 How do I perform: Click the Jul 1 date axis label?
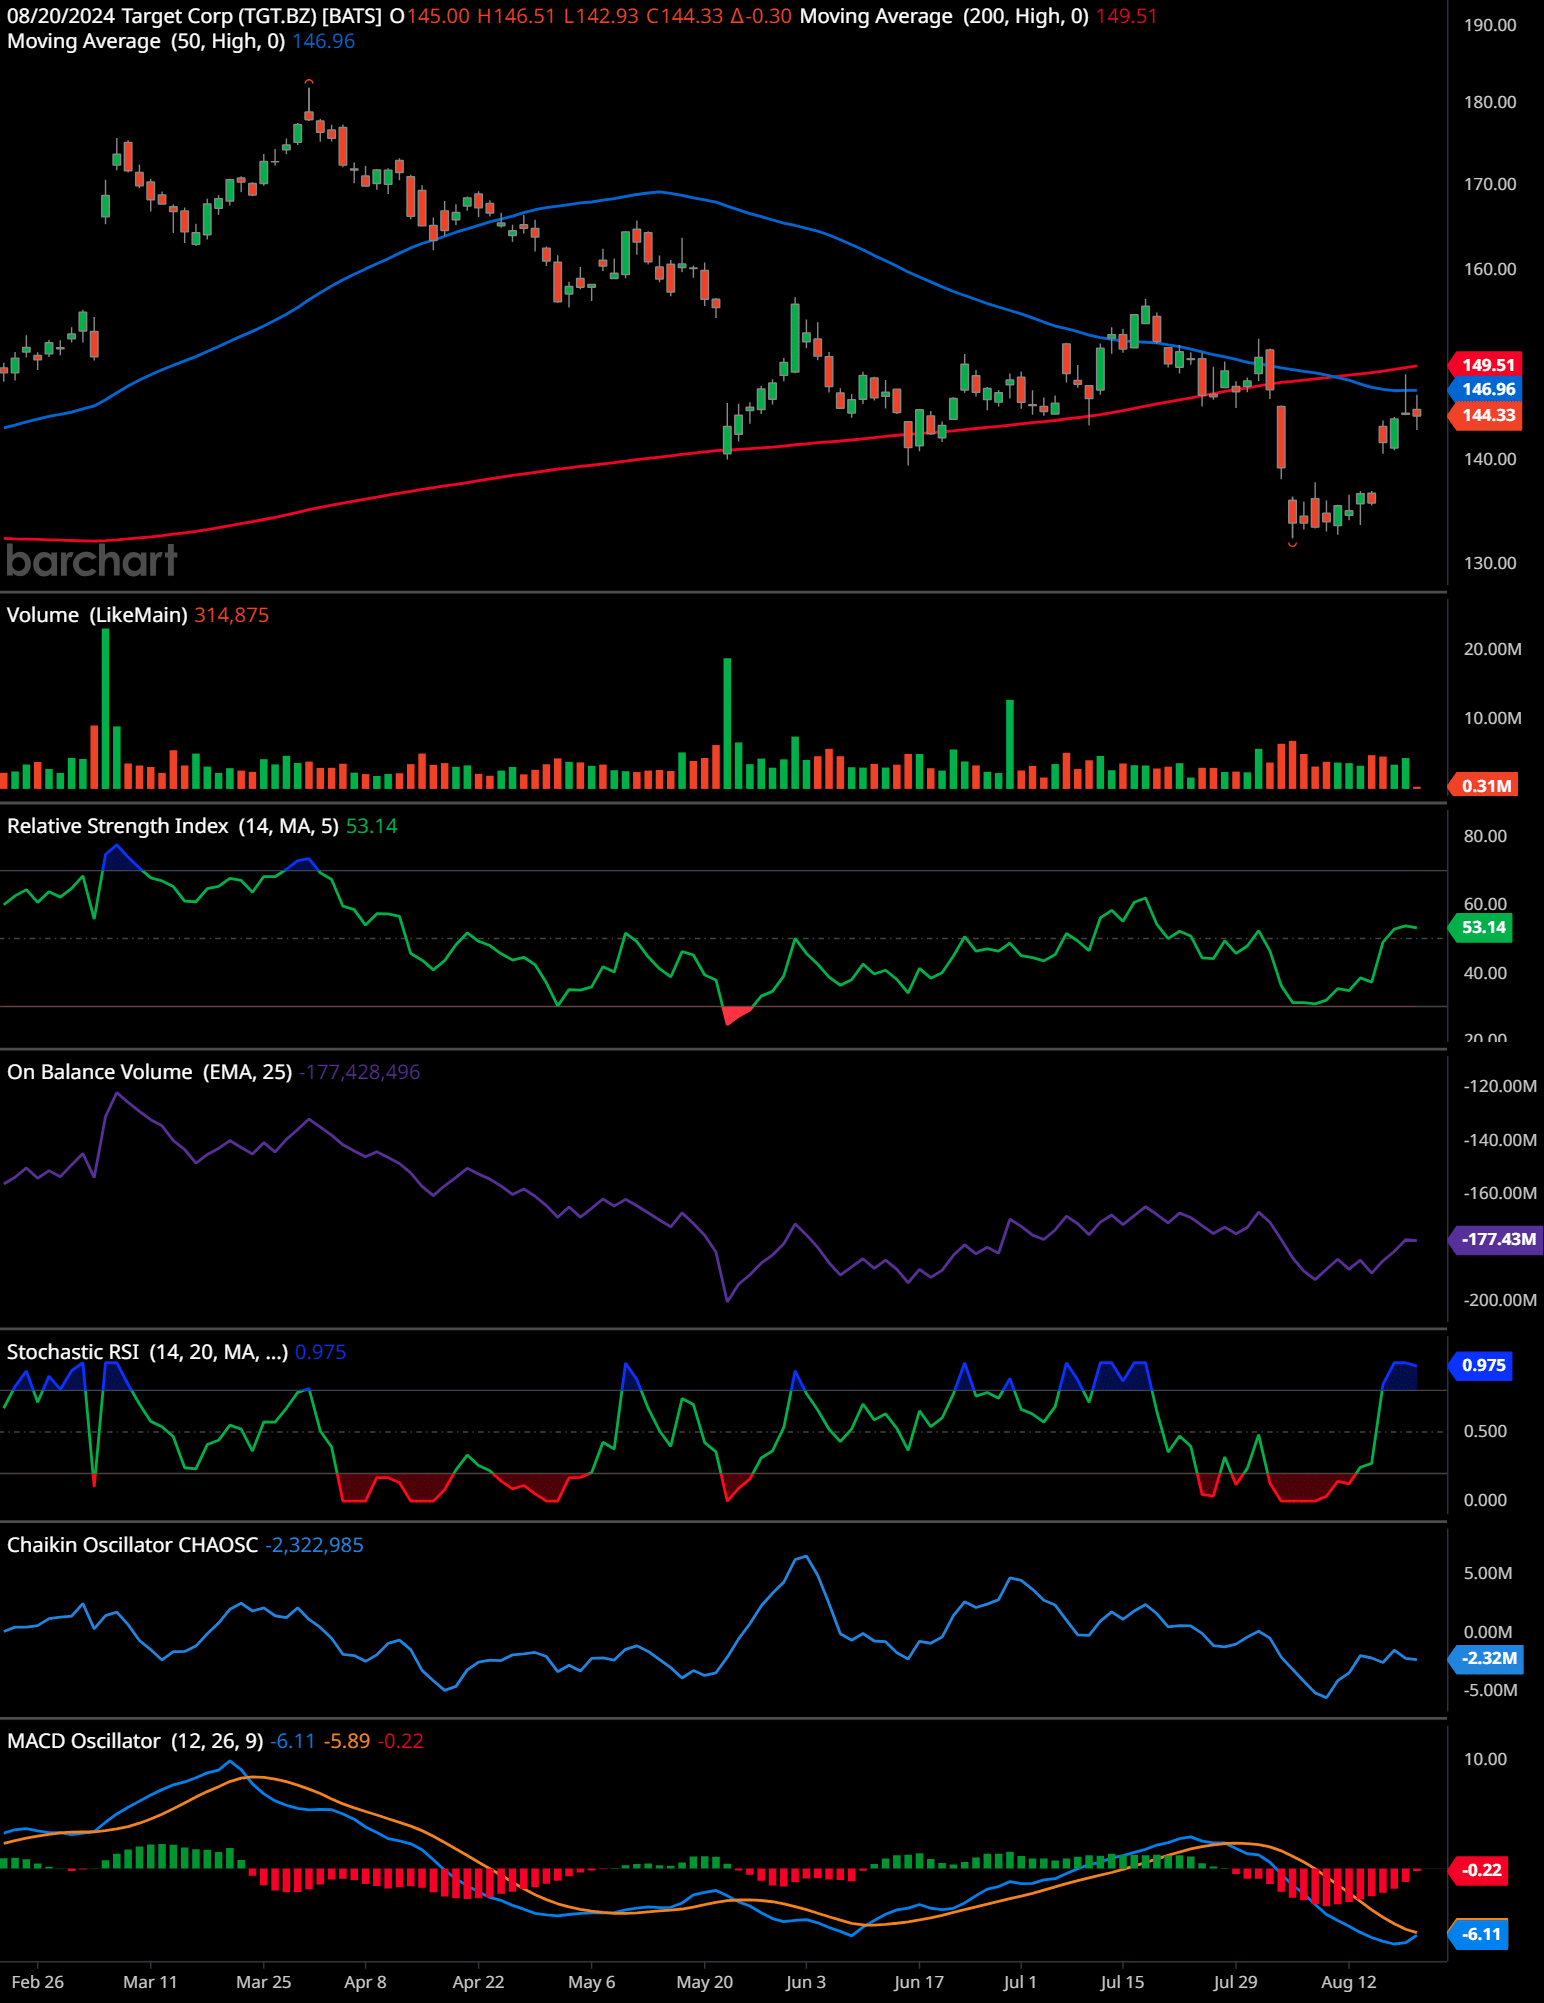point(1020,1982)
